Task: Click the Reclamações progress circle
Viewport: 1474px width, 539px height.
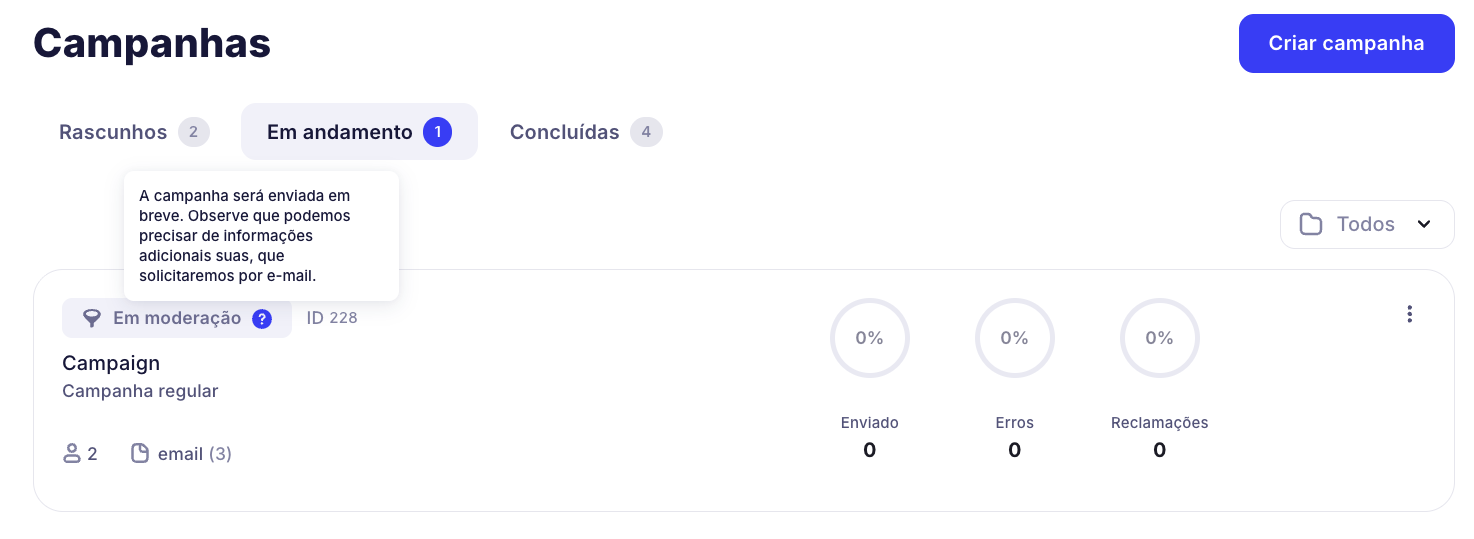Action: point(1159,338)
